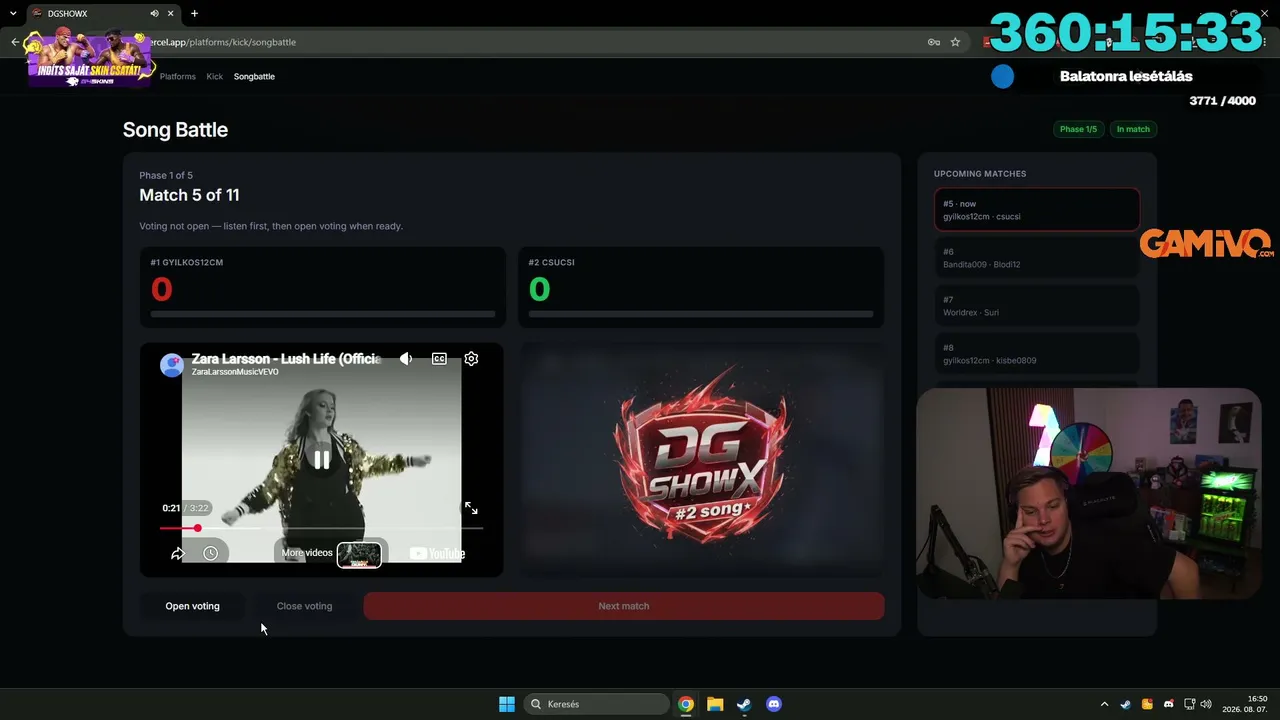
Task: Select the #1 GYILKOS12CM score card
Action: coord(322,287)
